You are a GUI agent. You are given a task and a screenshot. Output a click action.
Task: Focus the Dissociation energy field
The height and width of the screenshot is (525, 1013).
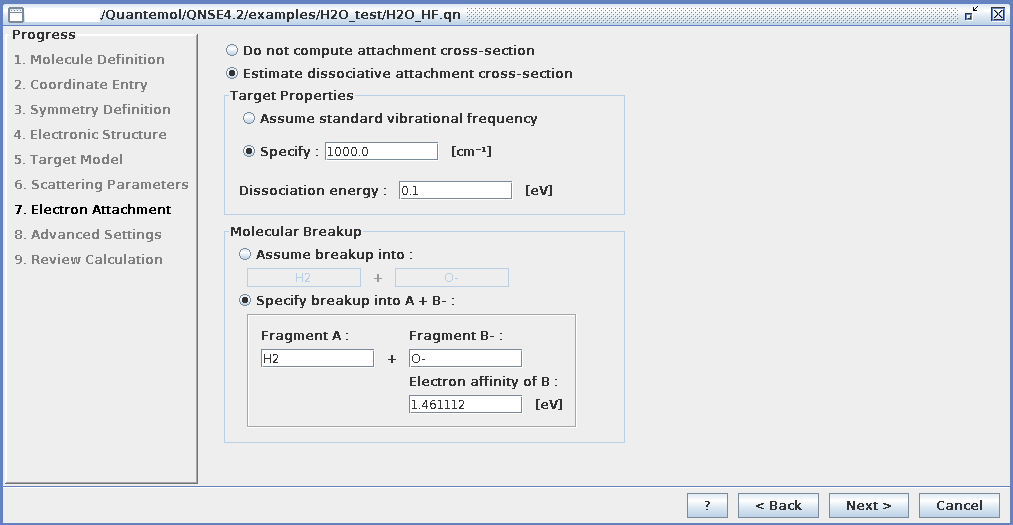point(455,191)
